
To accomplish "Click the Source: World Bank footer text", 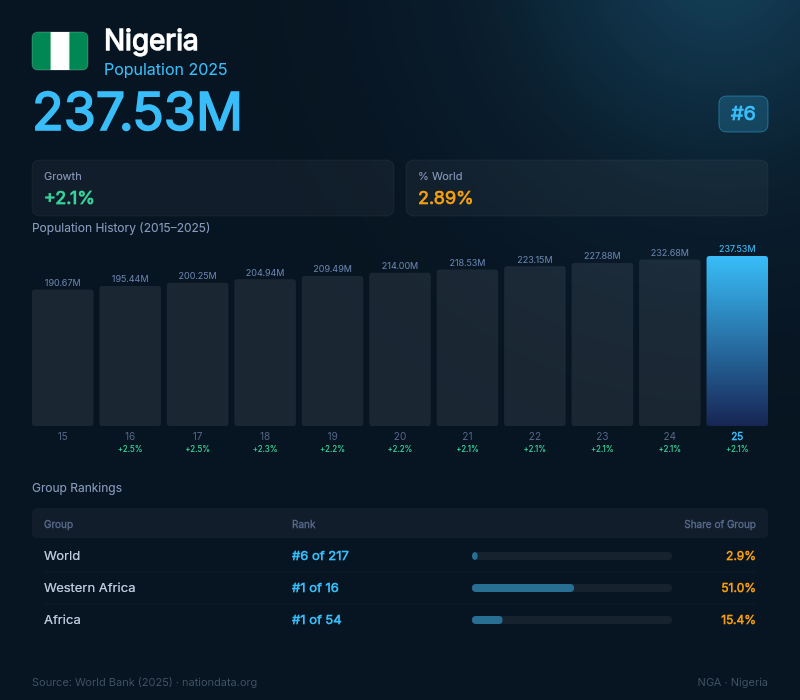I will tap(144, 682).
